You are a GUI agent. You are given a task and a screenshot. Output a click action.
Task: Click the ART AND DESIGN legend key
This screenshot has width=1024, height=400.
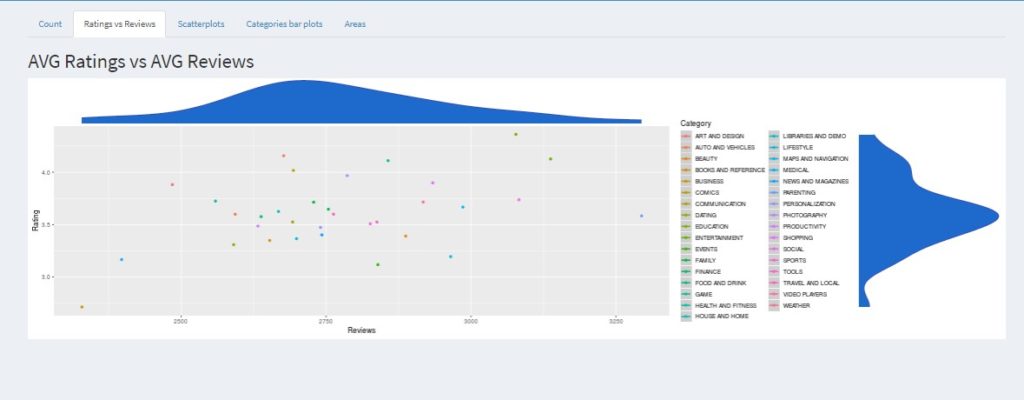(x=686, y=136)
